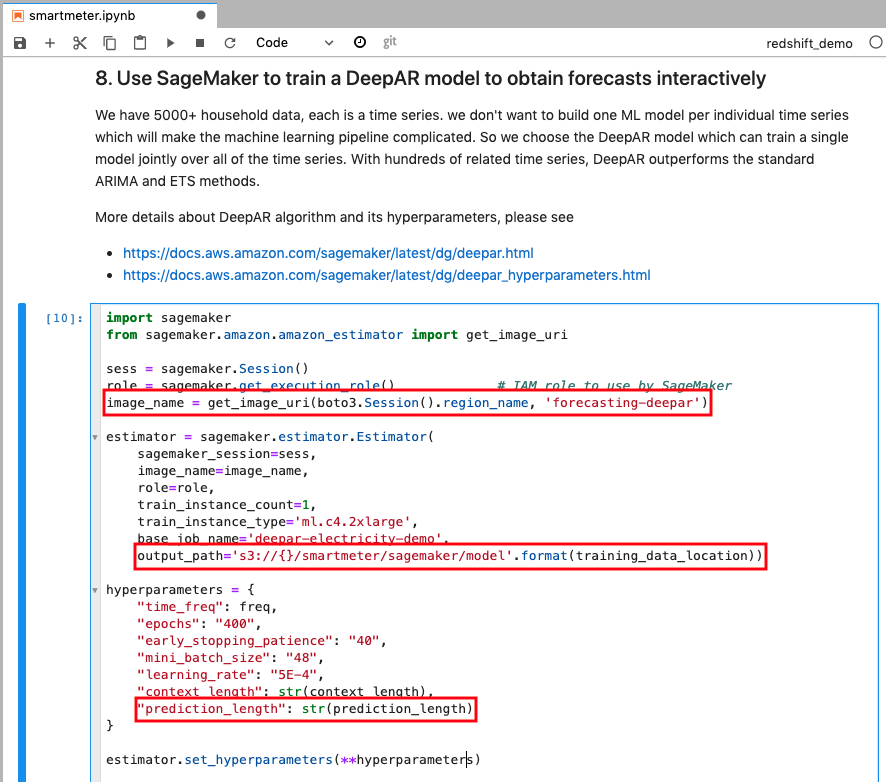Viewport: 886px width, 782px height.
Task: Cut the selected cell using the scissors icon
Action: pos(80,43)
